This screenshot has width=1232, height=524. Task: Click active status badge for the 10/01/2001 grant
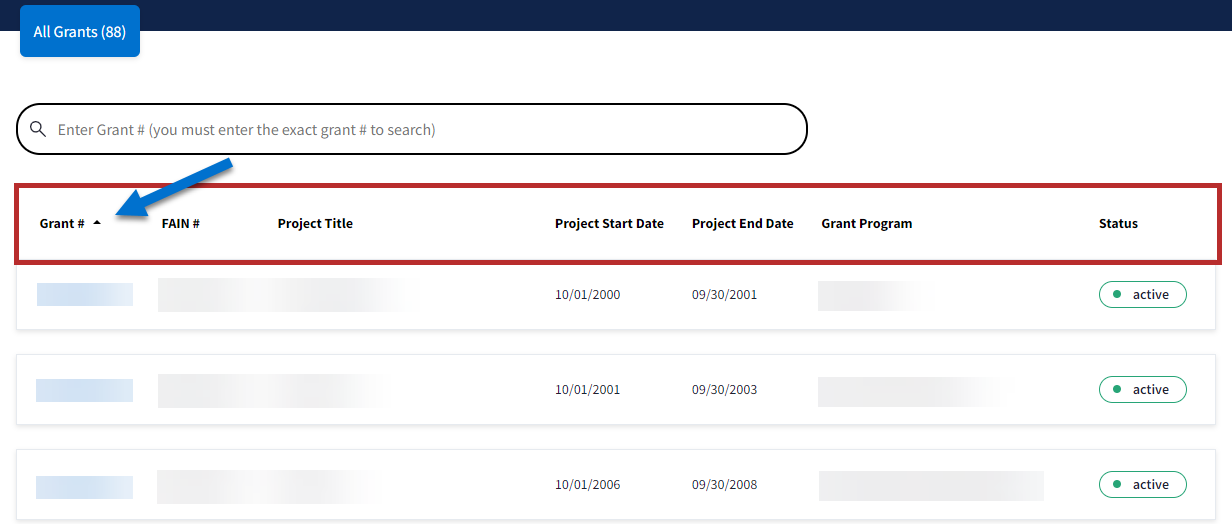(x=1142, y=390)
